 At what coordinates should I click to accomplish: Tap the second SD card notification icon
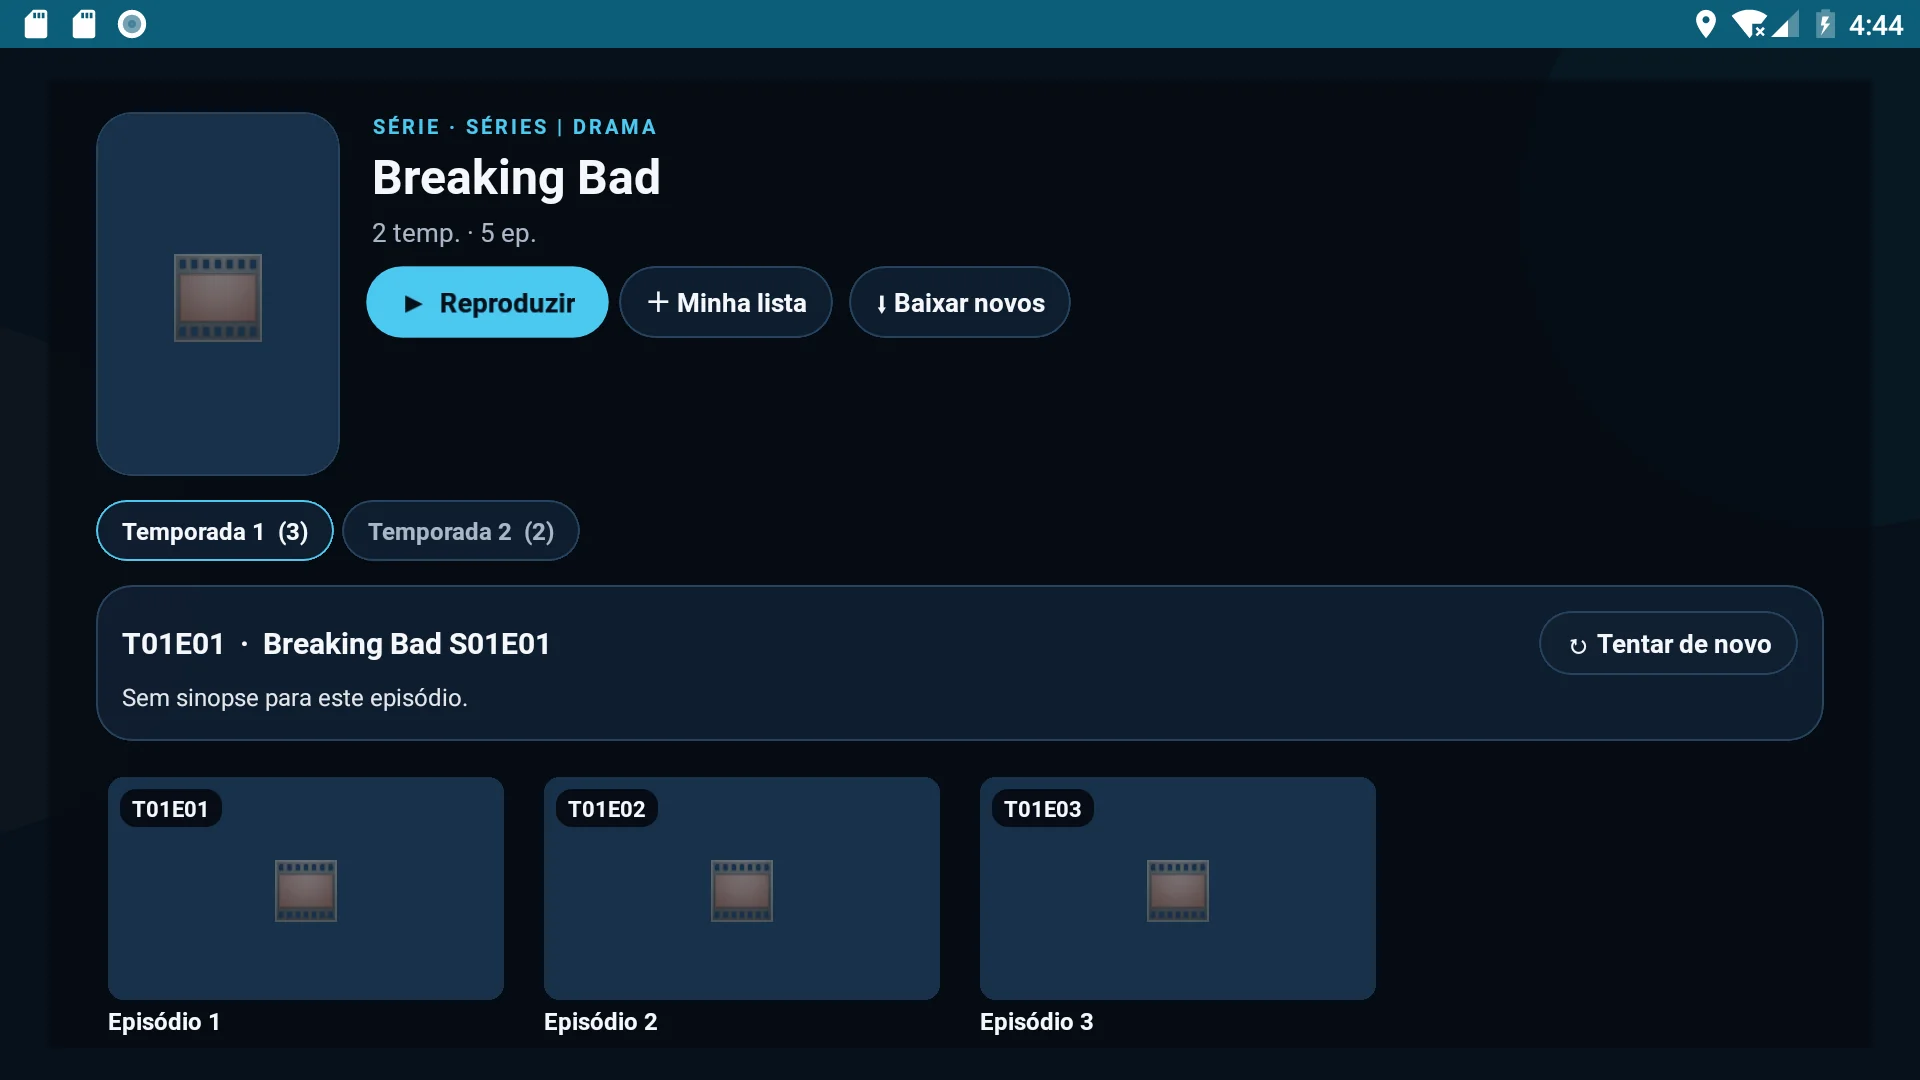click(x=84, y=24)
